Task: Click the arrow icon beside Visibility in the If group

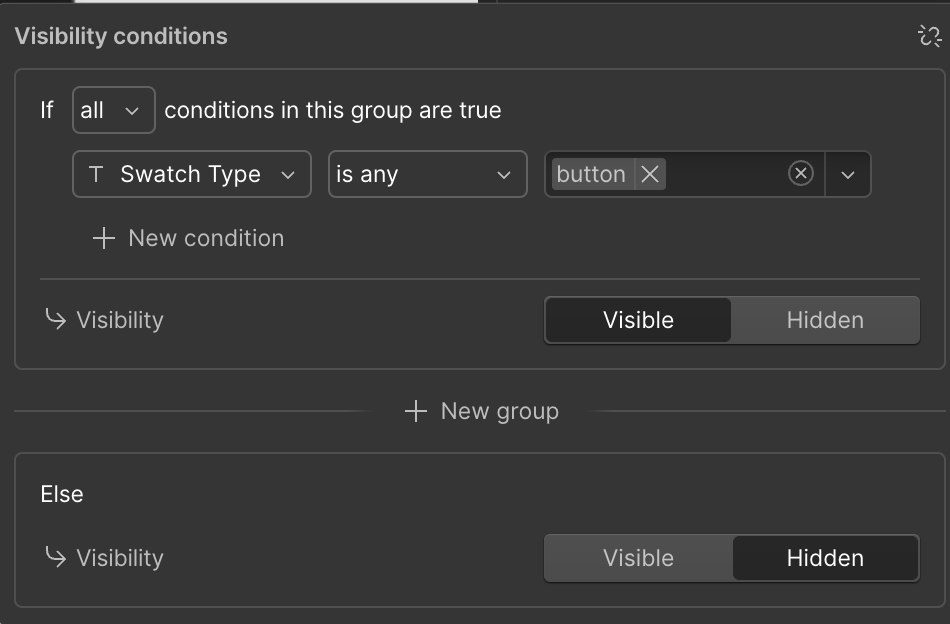Action: pyautogui.click(x=55, y=320)
